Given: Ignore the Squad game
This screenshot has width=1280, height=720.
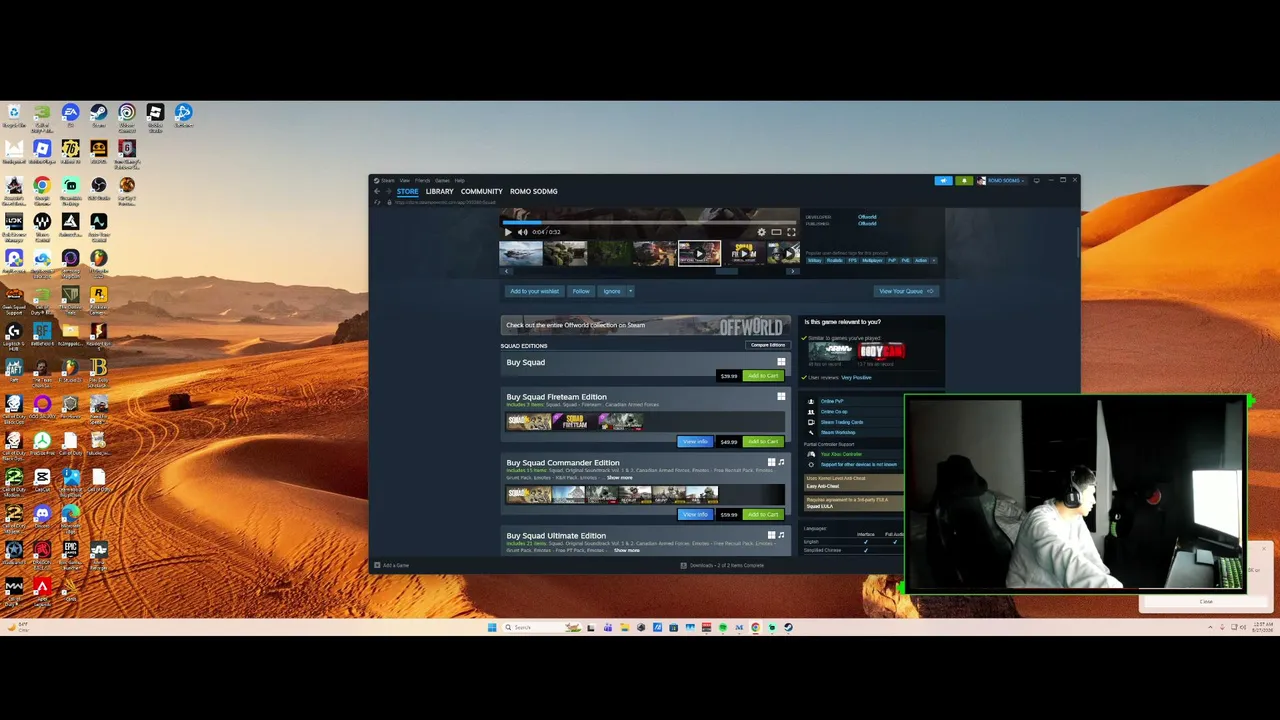Looking at the screenshot, I should point(611,291).
